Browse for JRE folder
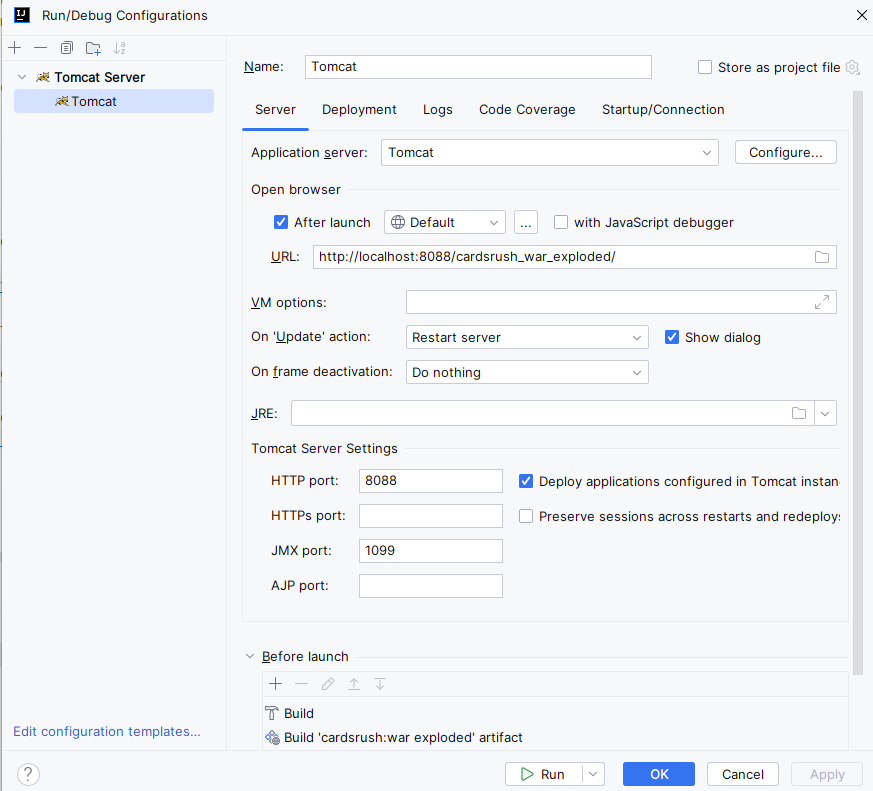Screen dimensions: 873x791 pos(799,413)
